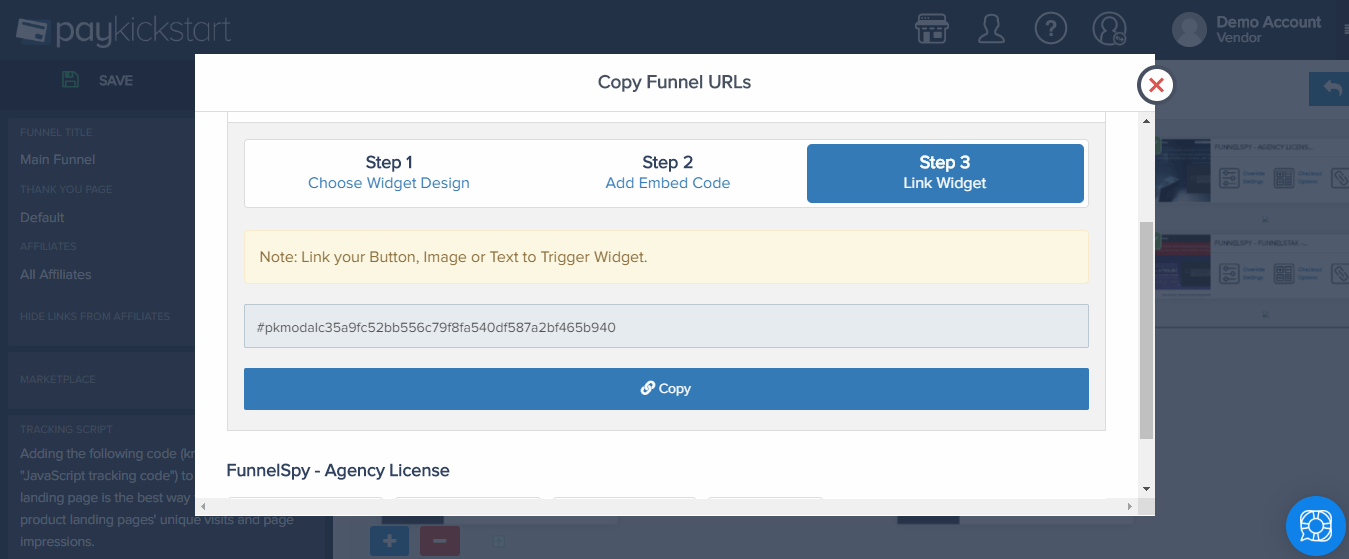Open the help question mark icon

pyautogui.click(x=1051, y=29)
